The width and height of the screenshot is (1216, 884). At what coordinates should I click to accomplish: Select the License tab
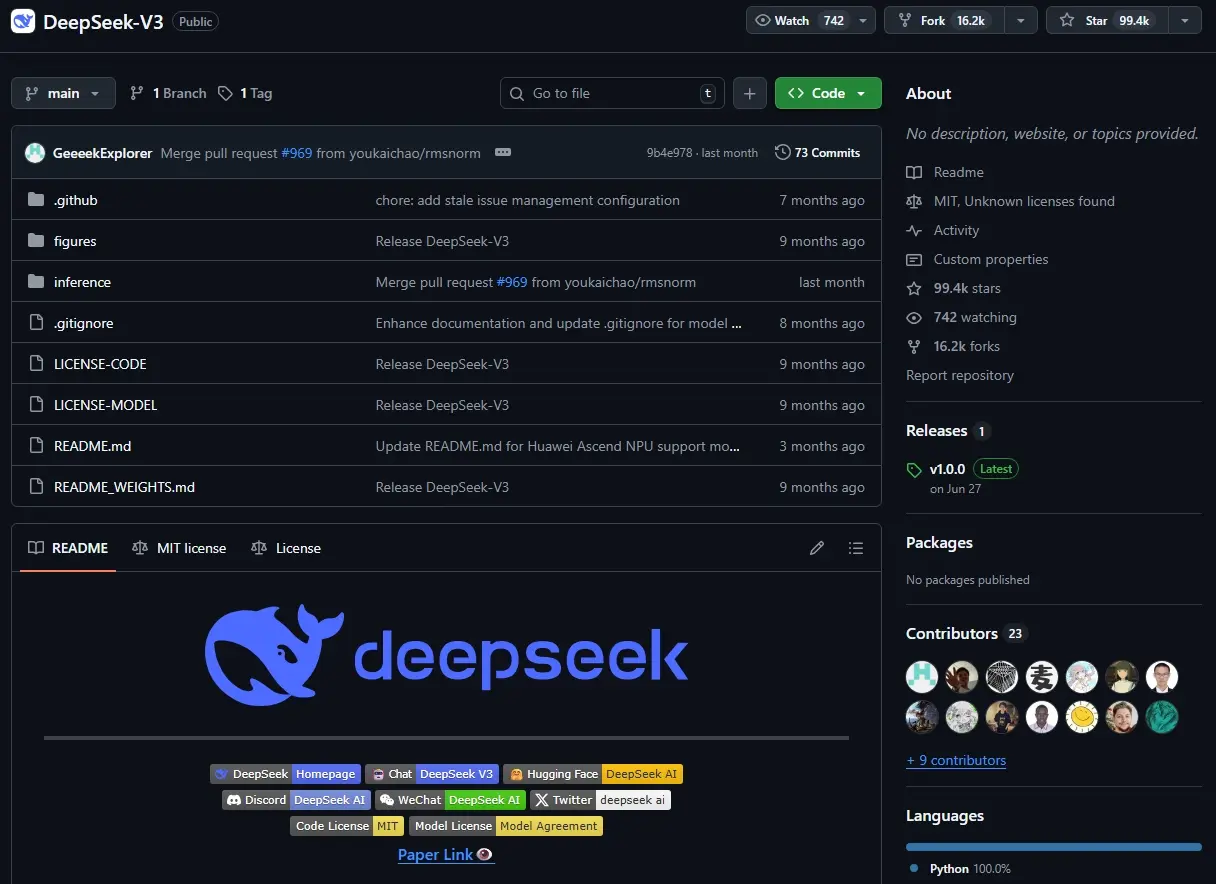286,548
